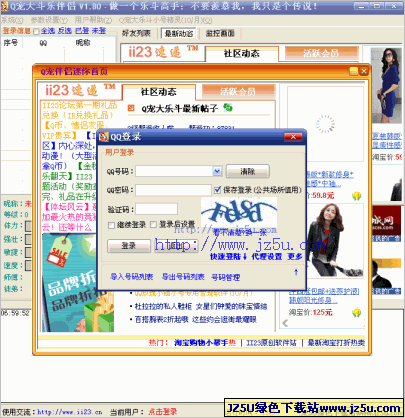This screenshot has height=418, width=405.
Task: Select 社区动态 tab in Q宠伴侣迷你首页 popup
Action: (x=159, y=92)
